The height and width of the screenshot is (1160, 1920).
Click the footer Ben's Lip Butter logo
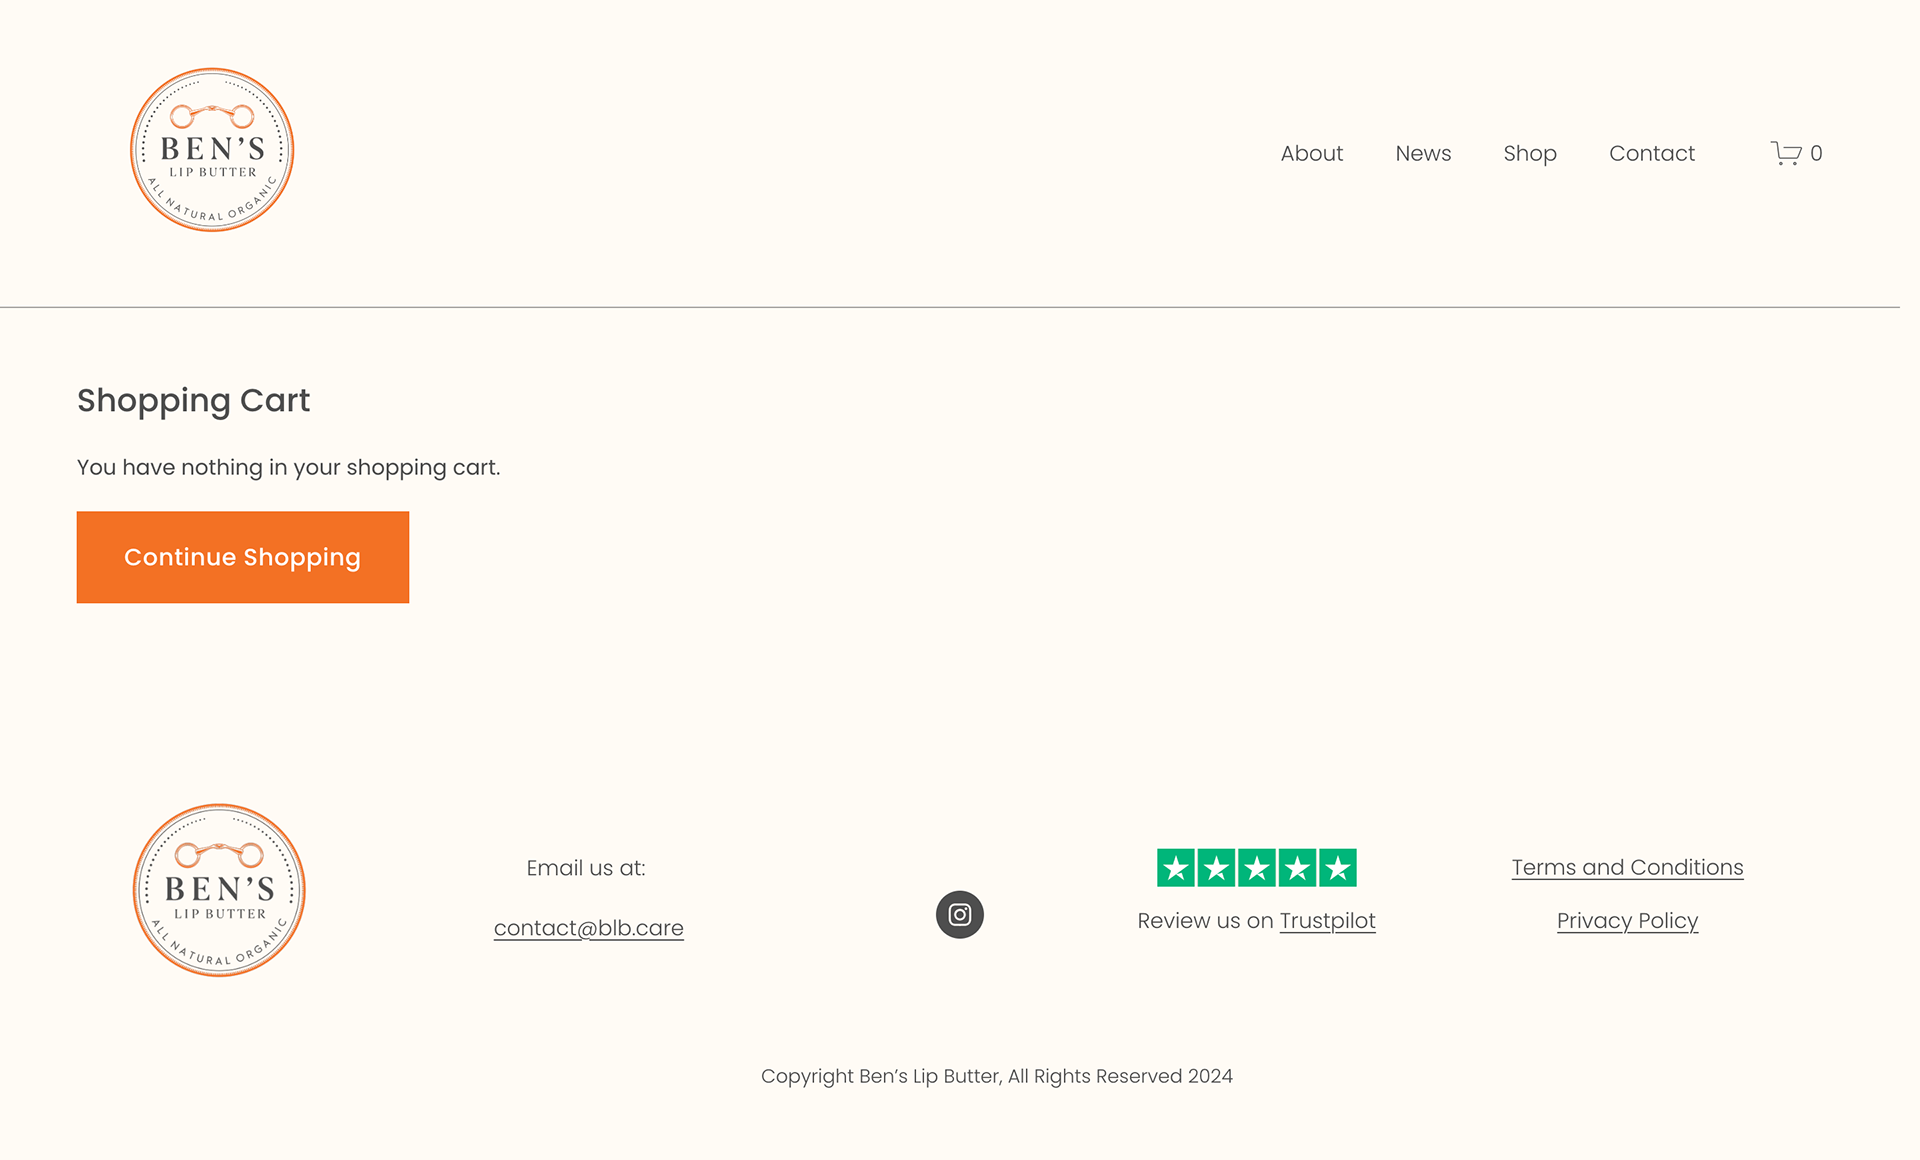tap(219, 890)
